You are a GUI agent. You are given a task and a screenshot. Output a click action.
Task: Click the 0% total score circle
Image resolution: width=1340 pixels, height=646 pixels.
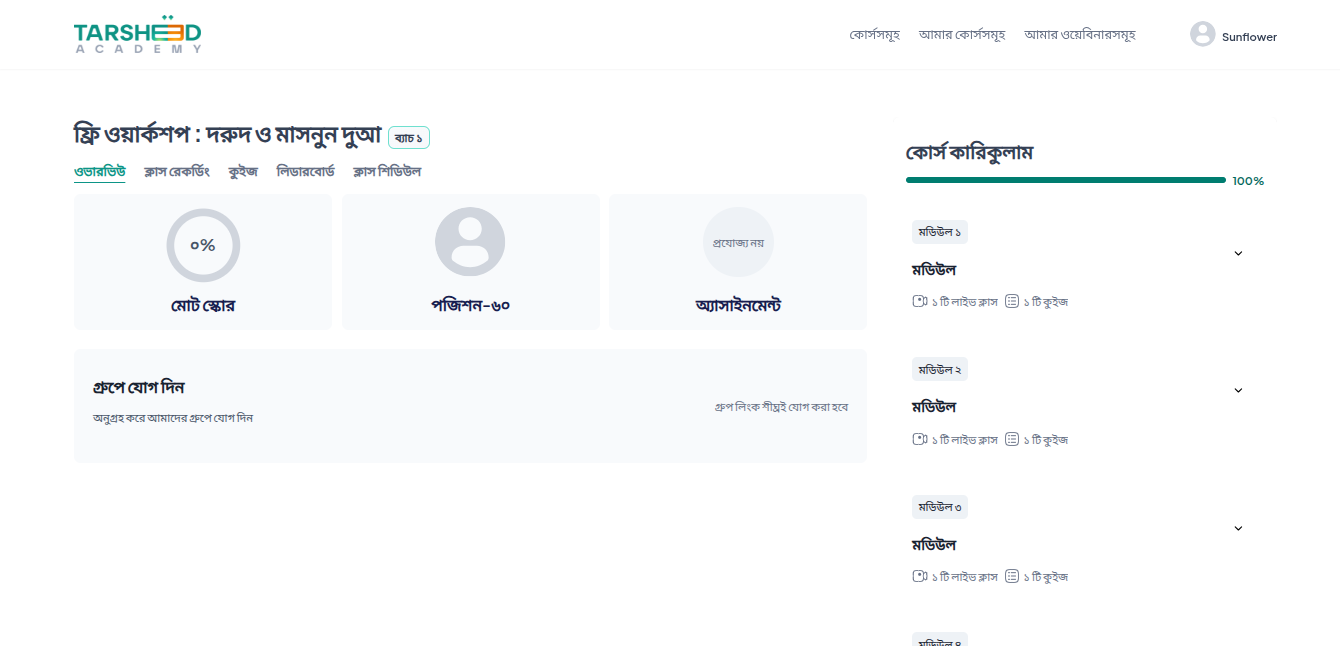click(x=203, y=245)
